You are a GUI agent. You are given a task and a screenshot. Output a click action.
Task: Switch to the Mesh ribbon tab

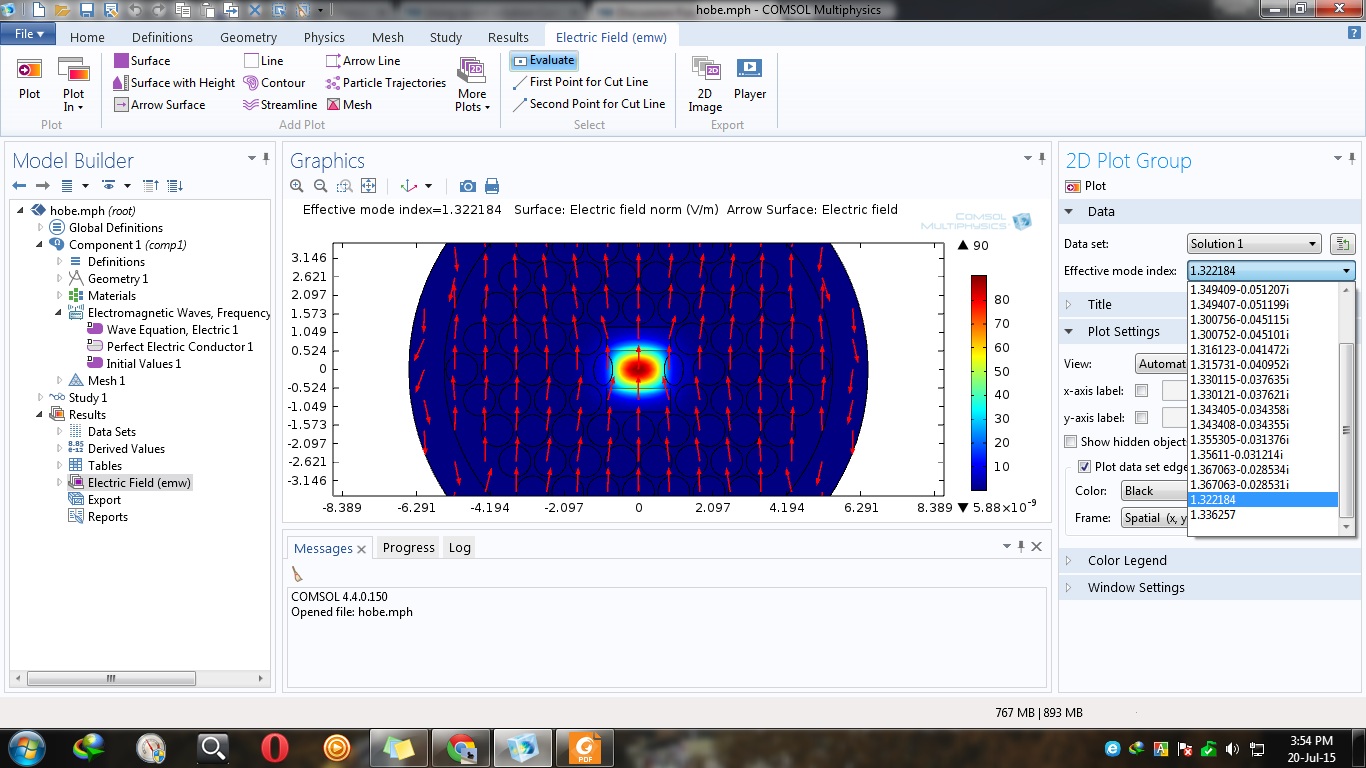(x=388, y=37)
